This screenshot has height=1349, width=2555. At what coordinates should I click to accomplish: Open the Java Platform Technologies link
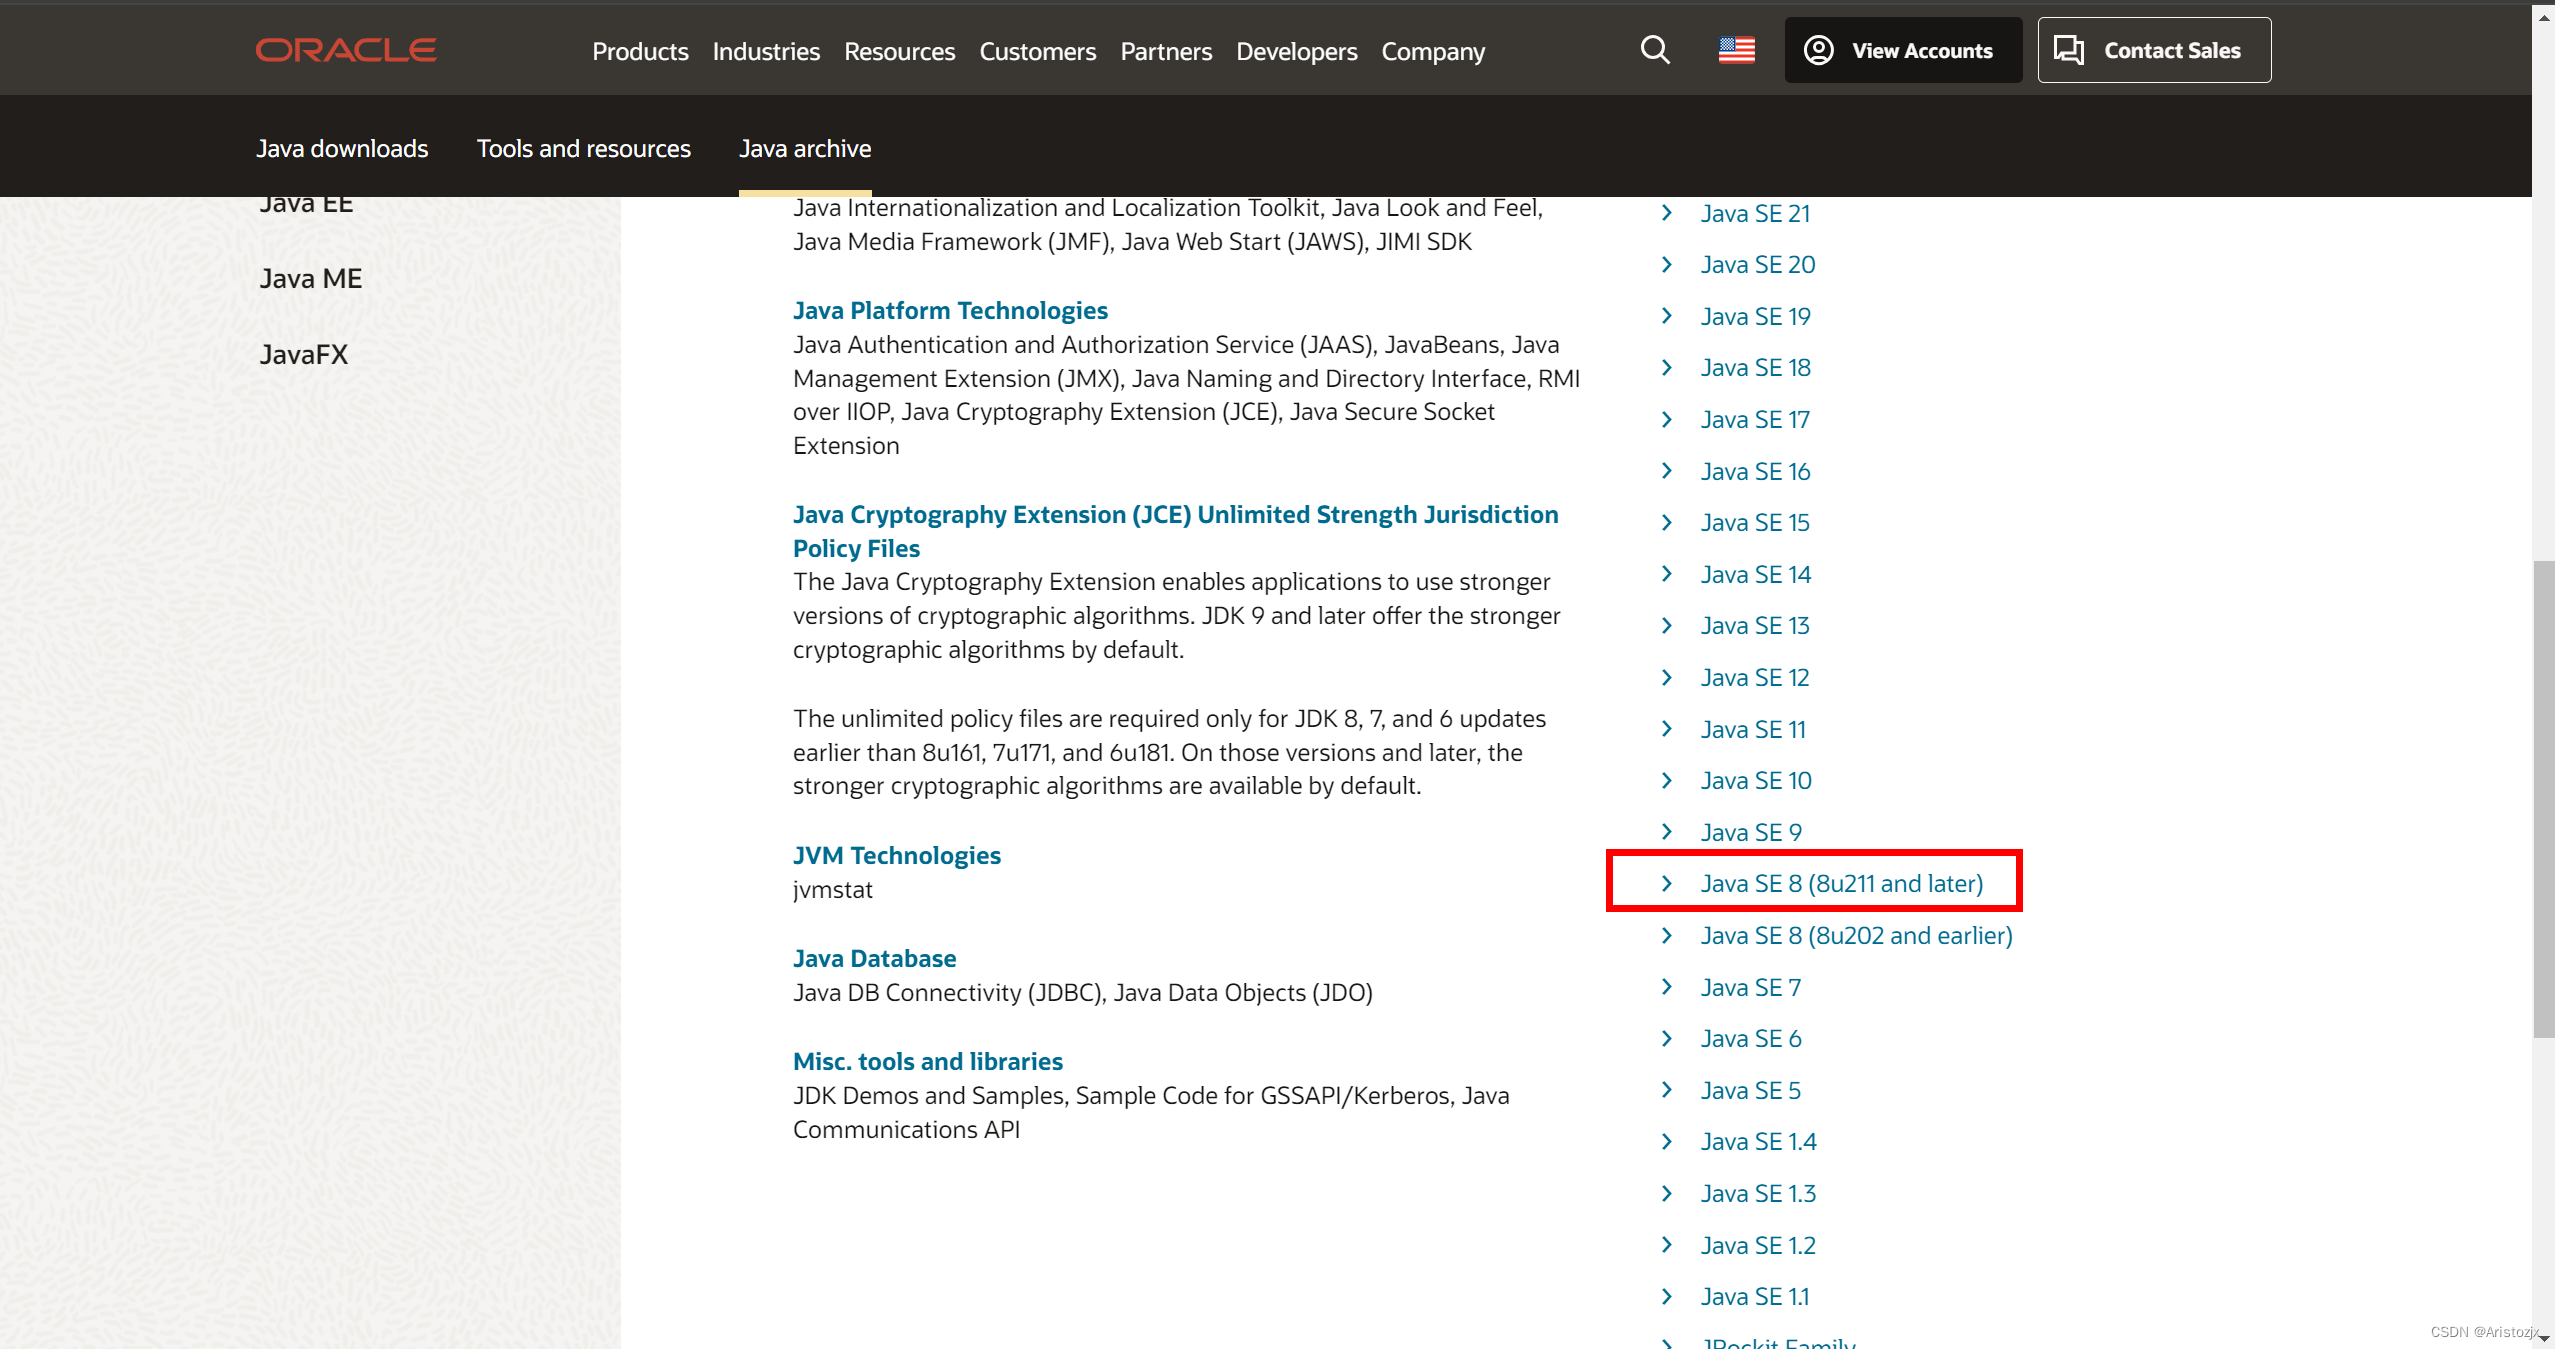(950, 310)
